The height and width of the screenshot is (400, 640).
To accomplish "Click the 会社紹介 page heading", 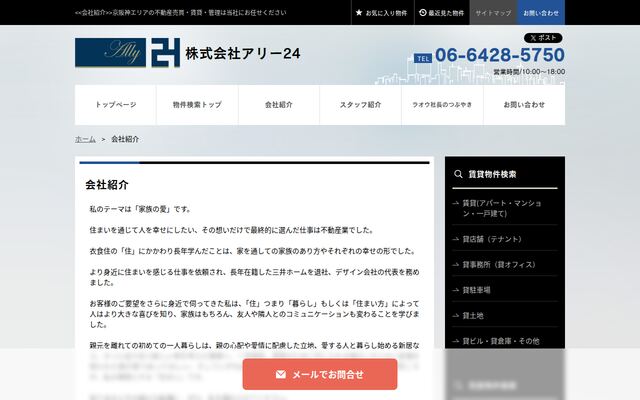I will coord(107,185).
